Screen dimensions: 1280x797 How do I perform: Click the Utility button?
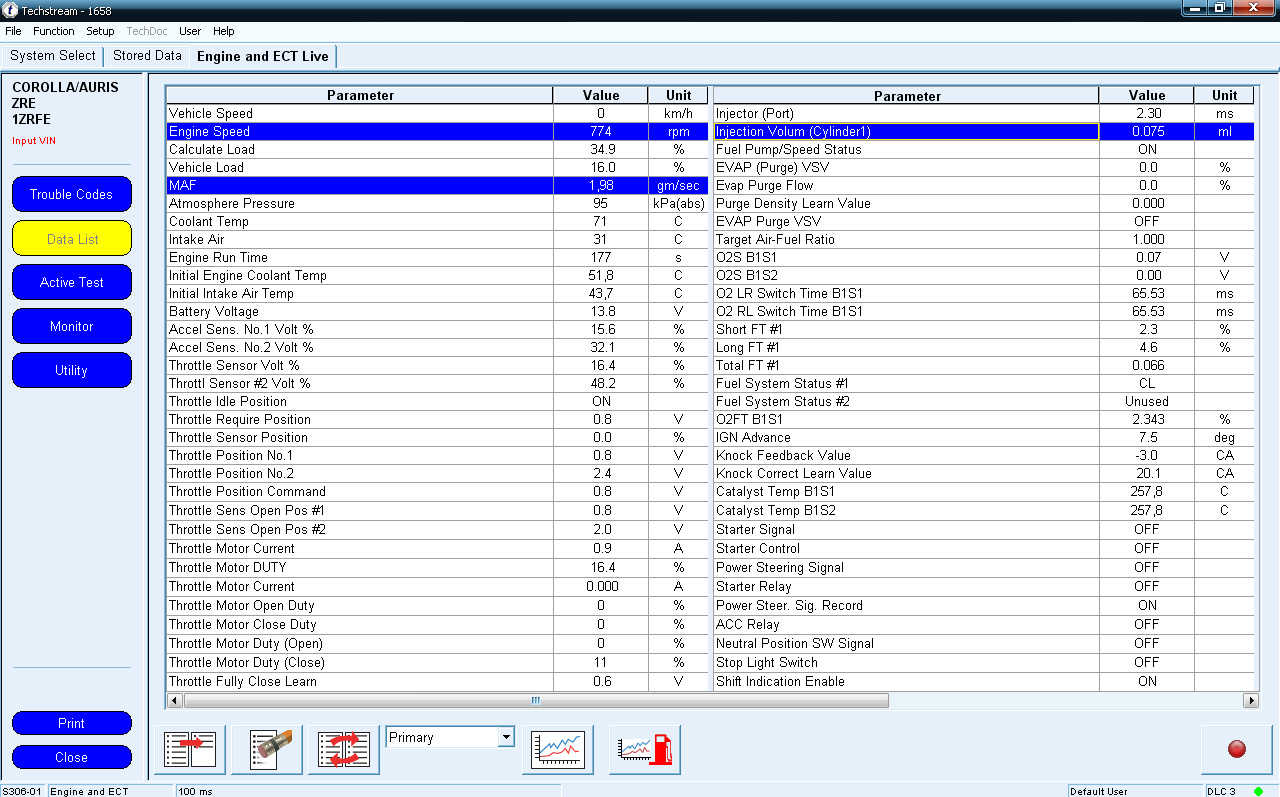(71, 370)
